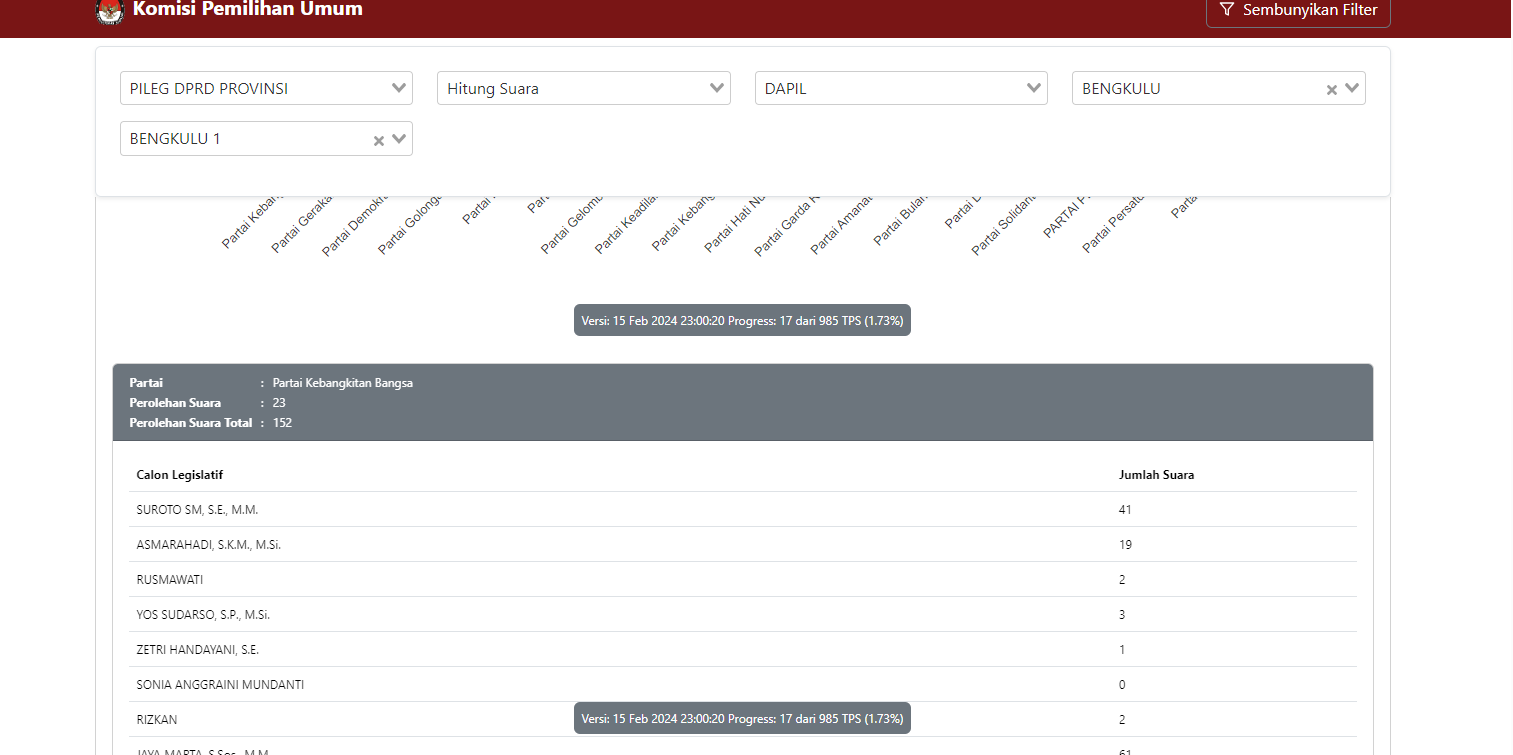Viewport: 1513px width, 755px height.
Task: Select row SUROTO SM, S.E., M.M.
Action: (x=742, y=510)
